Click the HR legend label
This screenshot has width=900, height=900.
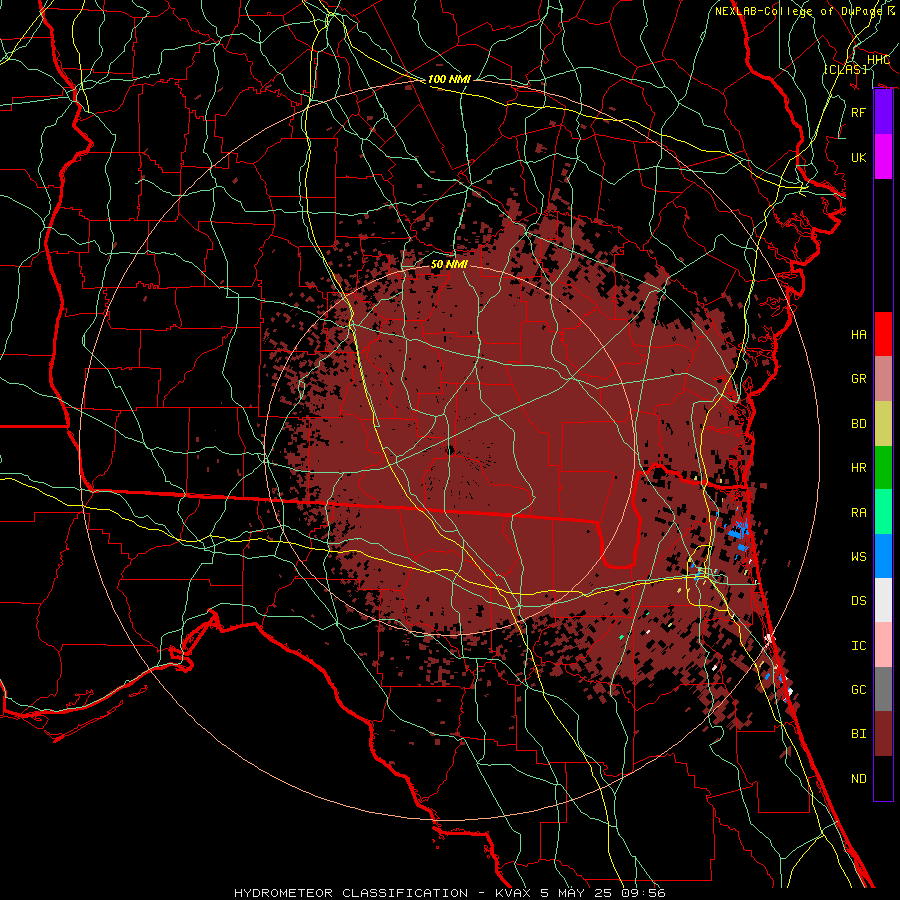point(858,468)
